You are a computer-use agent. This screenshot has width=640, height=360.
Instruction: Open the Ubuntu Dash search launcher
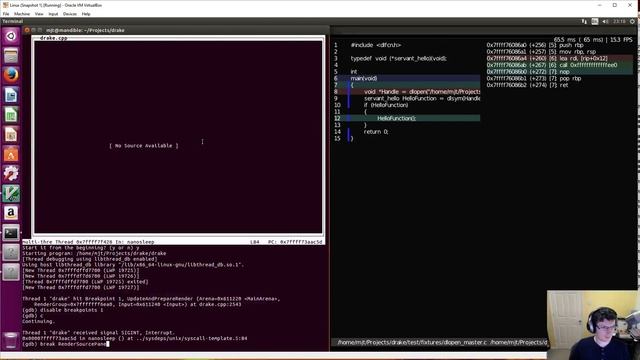point(11,36)
